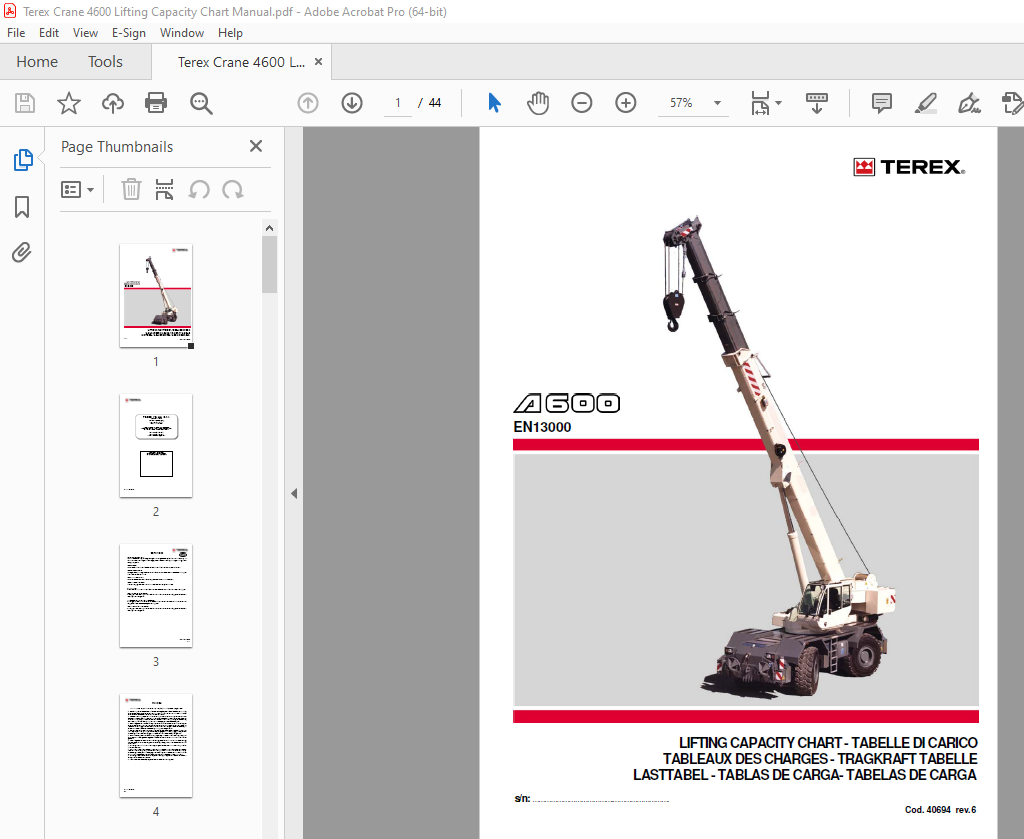
Task: Open the find text magnifier tool
Action: click(201, 103)
